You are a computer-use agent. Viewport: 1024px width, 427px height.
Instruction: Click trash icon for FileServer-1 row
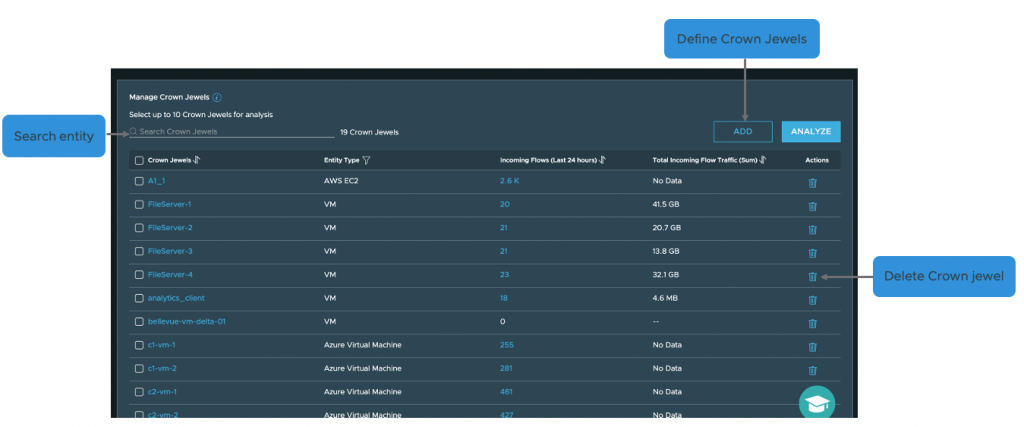coord(812,206)
